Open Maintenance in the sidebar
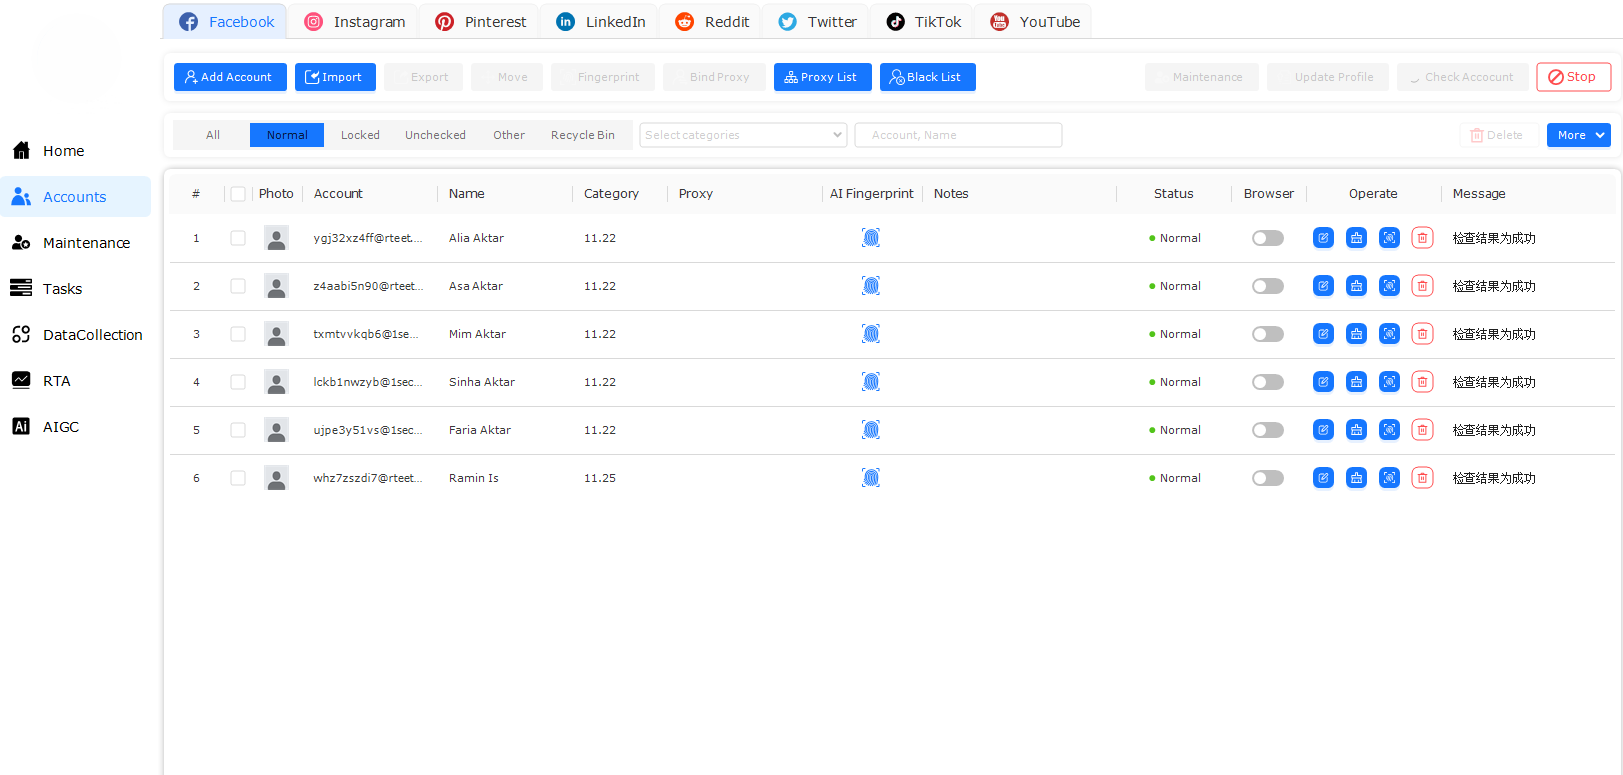Screen dimensions: 1623x775 (75, 243)
